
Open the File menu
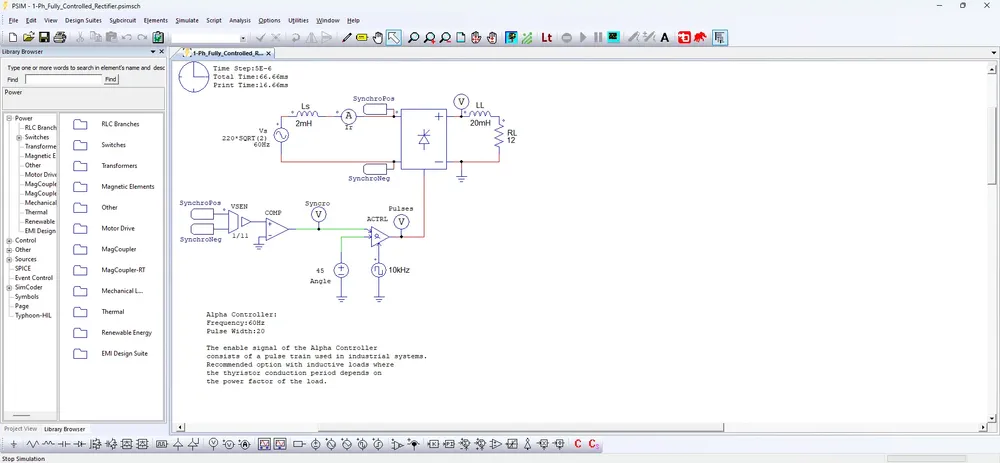click(x=13, y=20)
